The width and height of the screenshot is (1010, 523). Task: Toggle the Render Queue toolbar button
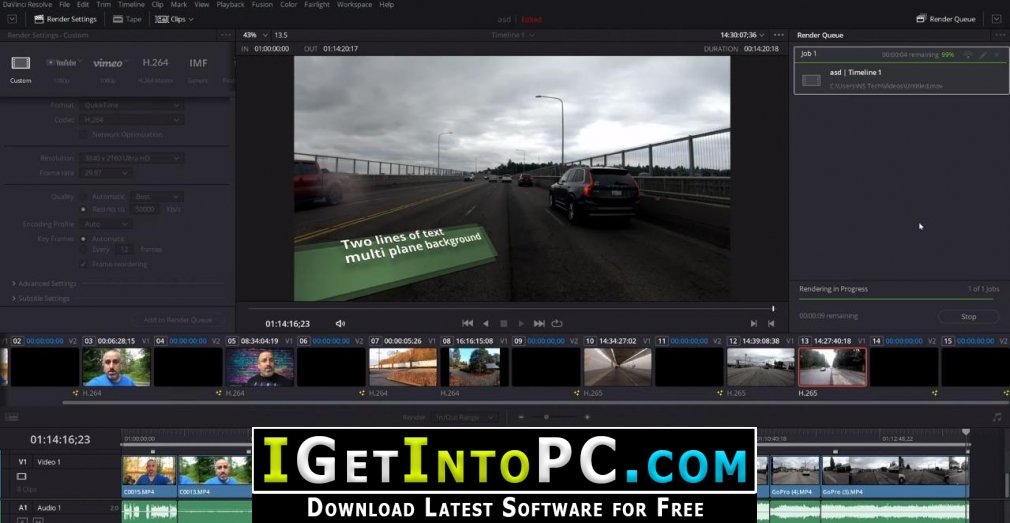click(946, 19)
